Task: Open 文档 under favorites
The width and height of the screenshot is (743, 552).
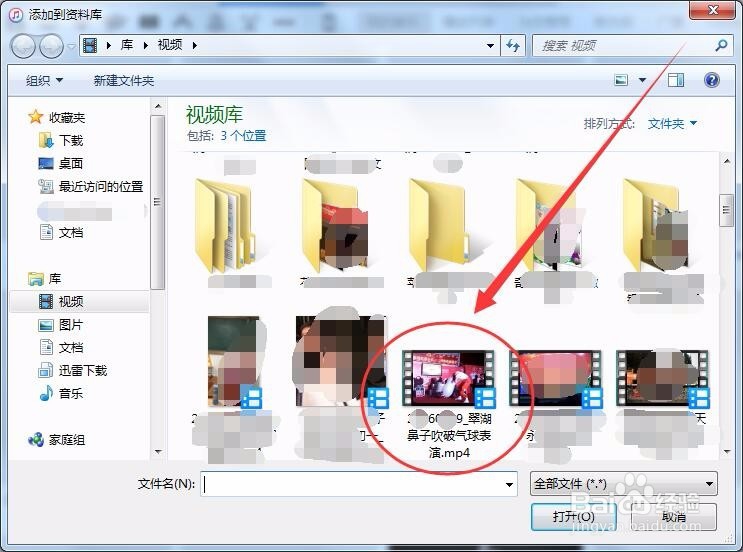Action: [x=62, y=232]
